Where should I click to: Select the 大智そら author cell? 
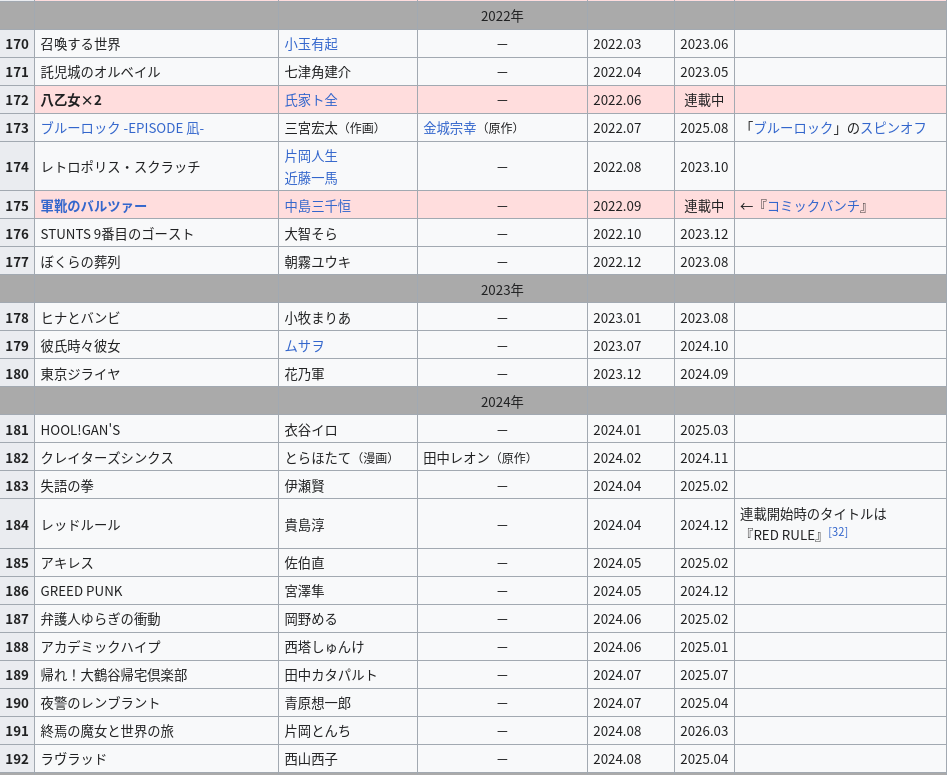[348, 234]
